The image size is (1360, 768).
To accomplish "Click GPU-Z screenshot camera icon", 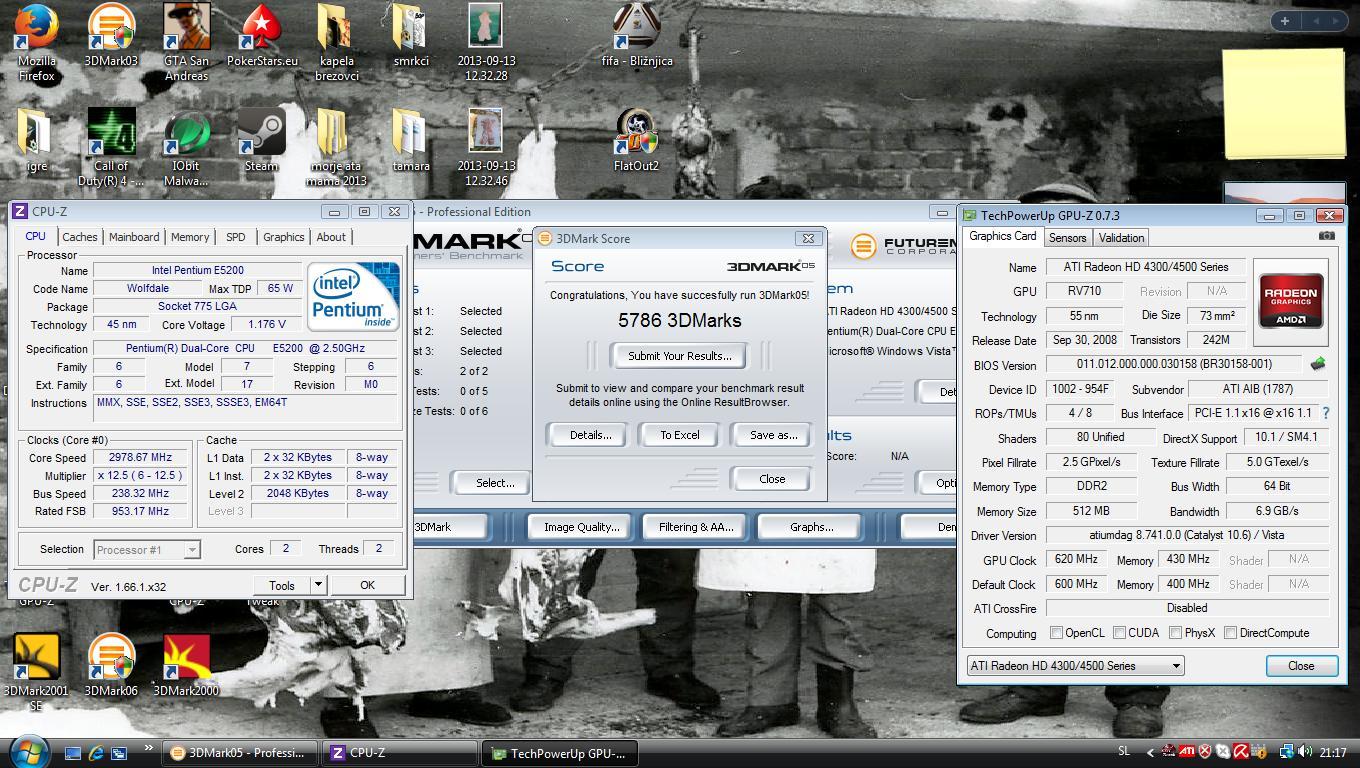I will [1326, 236].
